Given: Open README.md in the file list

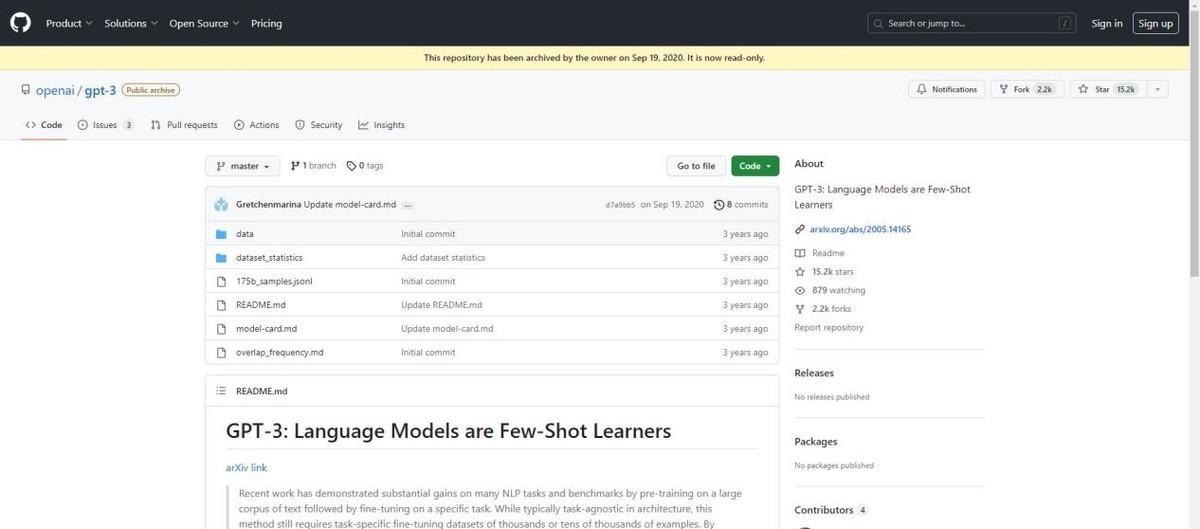Looking at the screenshot, I should click(261, 305).
